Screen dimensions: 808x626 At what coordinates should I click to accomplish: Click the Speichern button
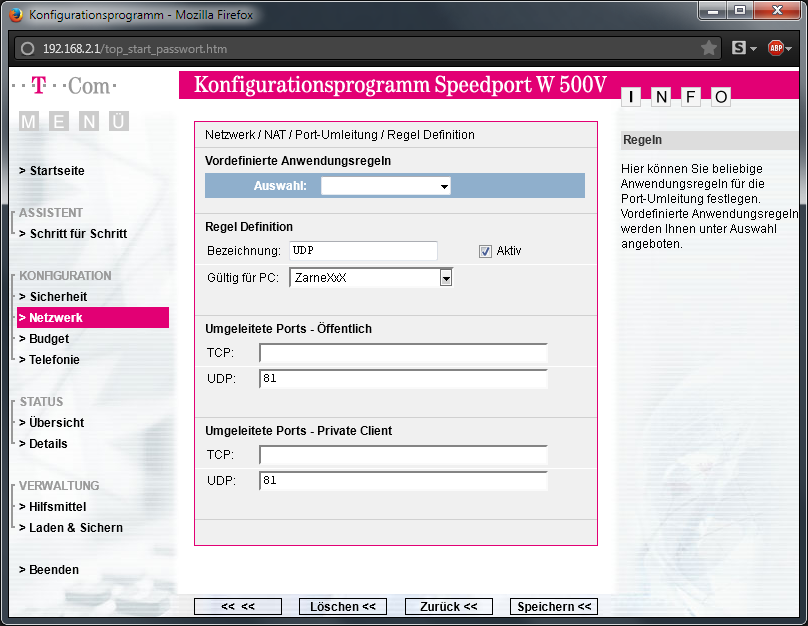554,606
